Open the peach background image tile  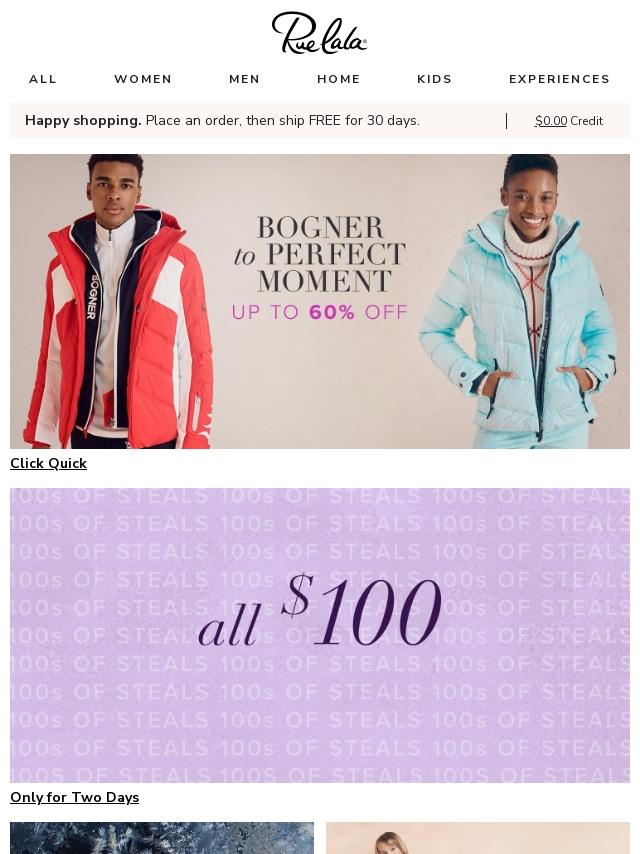(x=478, y=838)
